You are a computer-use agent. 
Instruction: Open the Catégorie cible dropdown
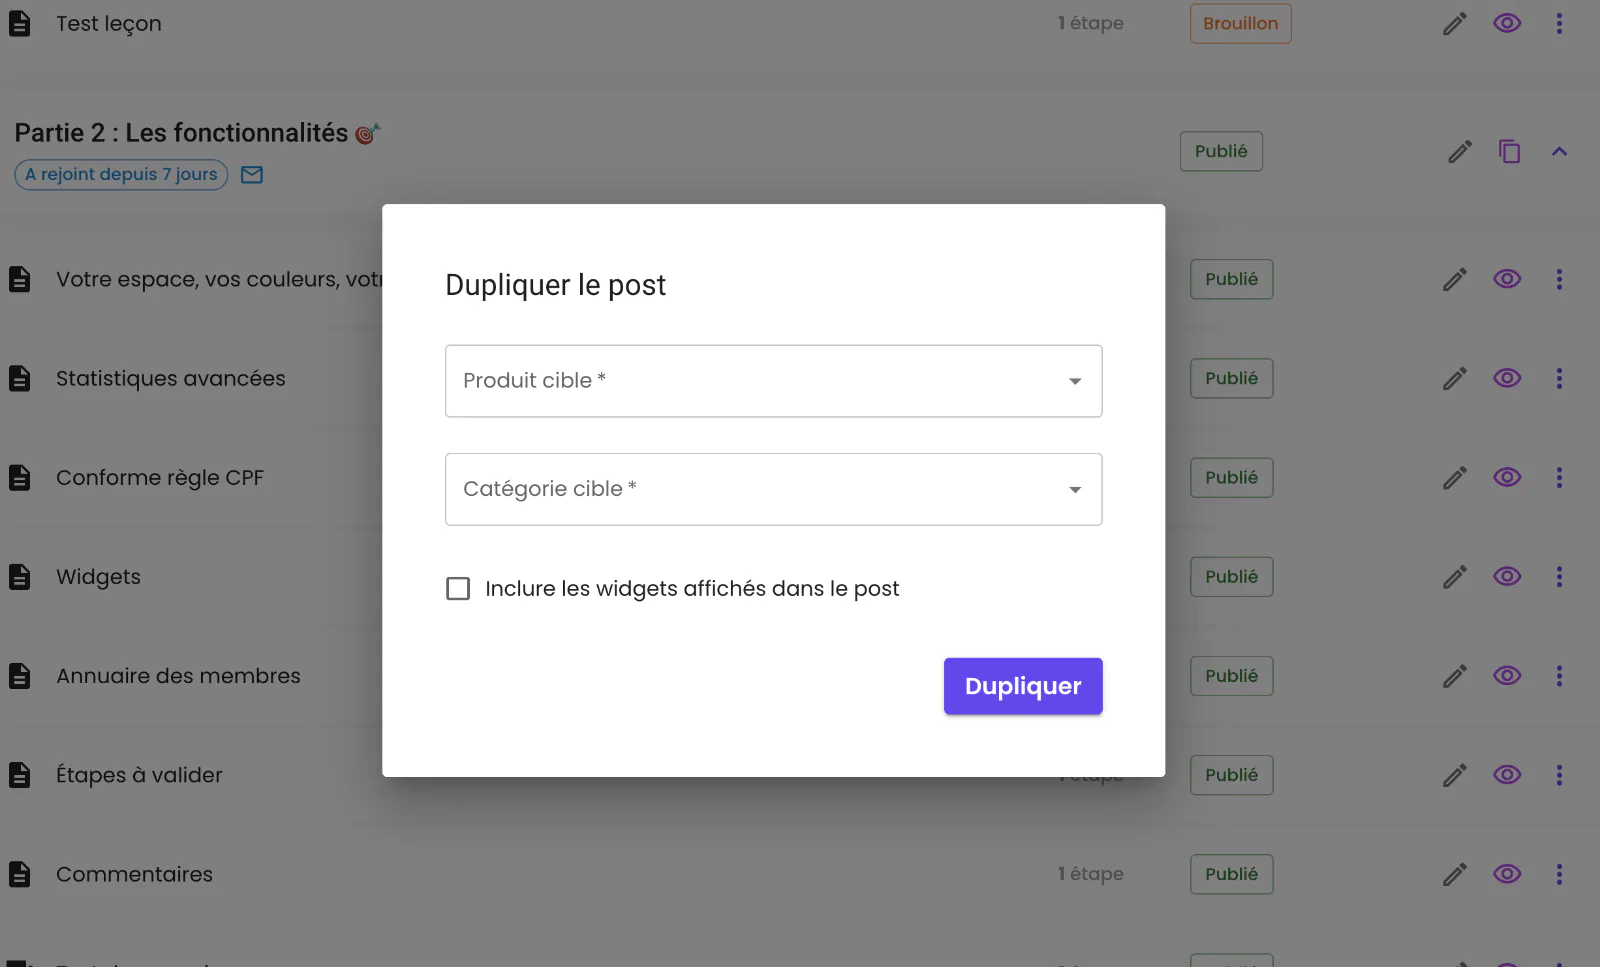coord(774,489)
